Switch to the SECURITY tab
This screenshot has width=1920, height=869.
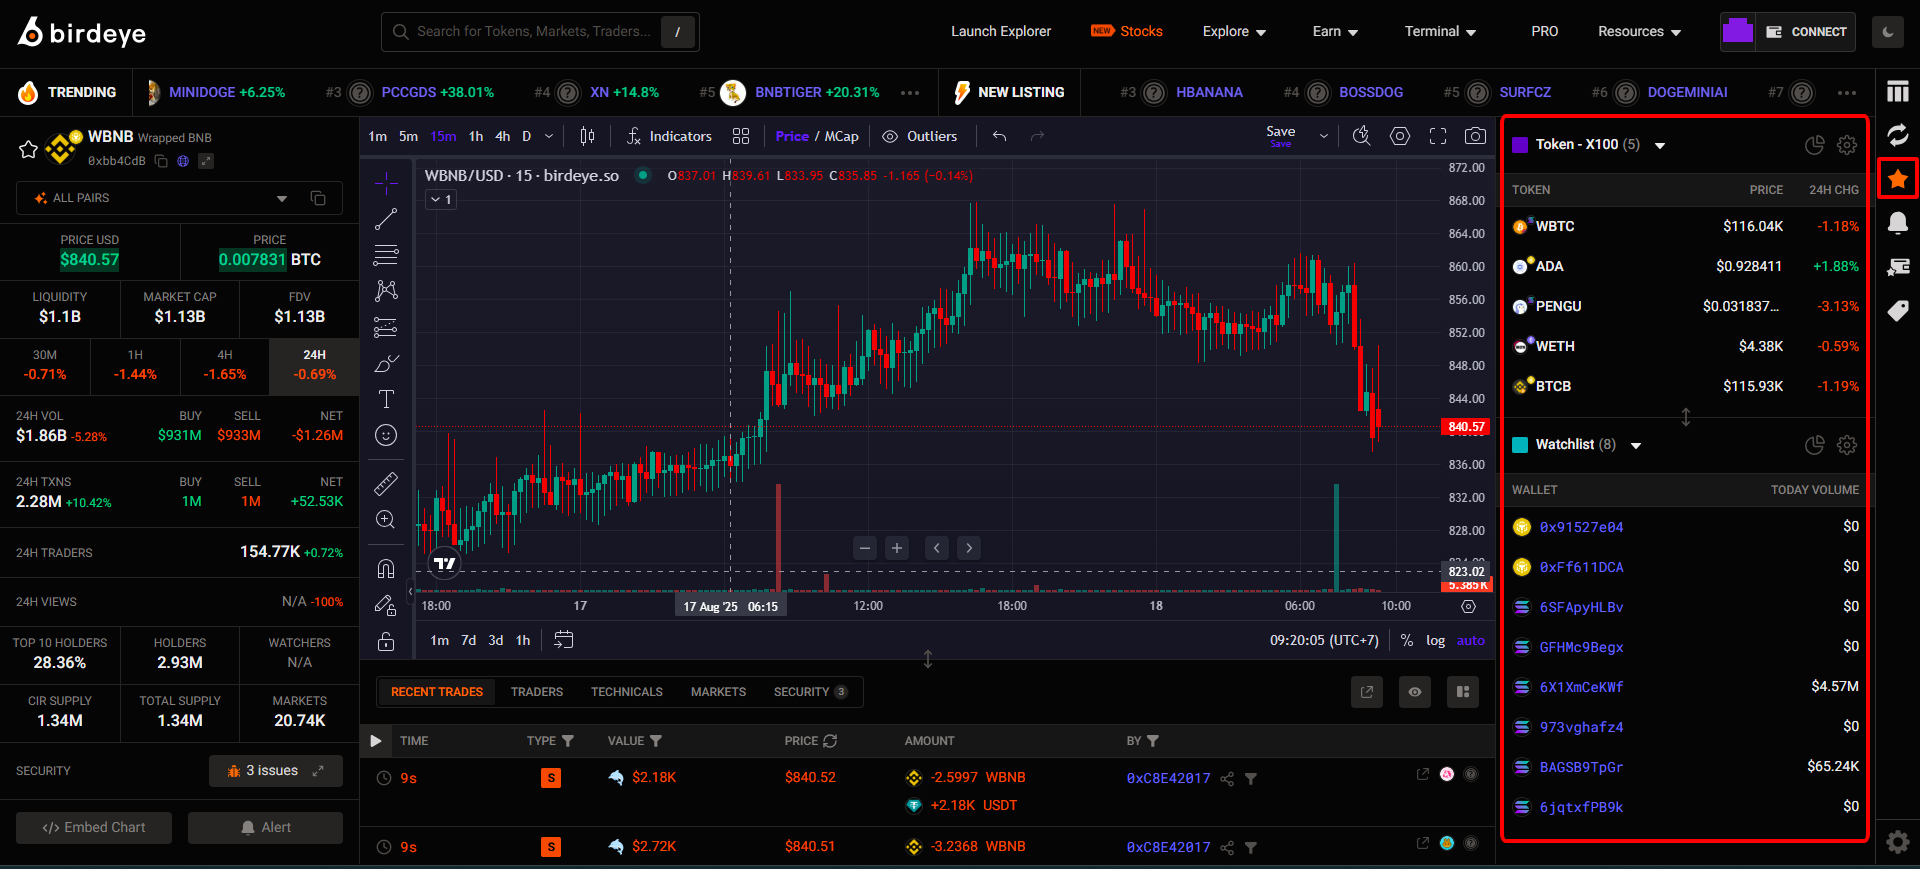[x=810, y=692]
